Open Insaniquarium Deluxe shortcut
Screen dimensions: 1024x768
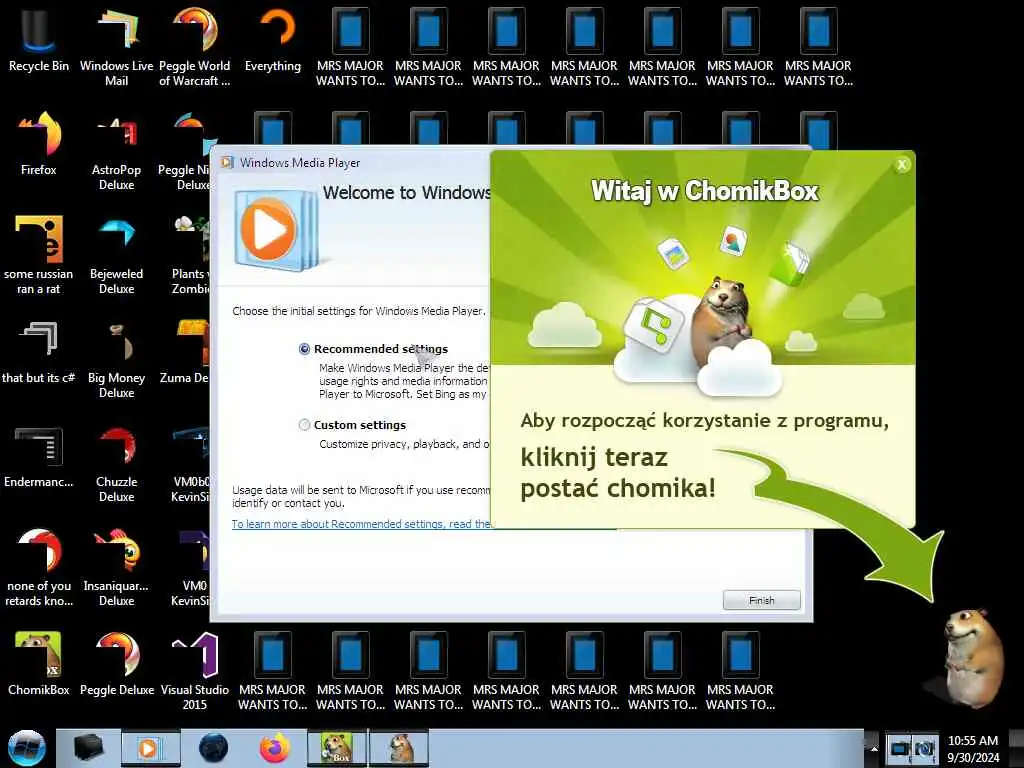coord(116,568)
